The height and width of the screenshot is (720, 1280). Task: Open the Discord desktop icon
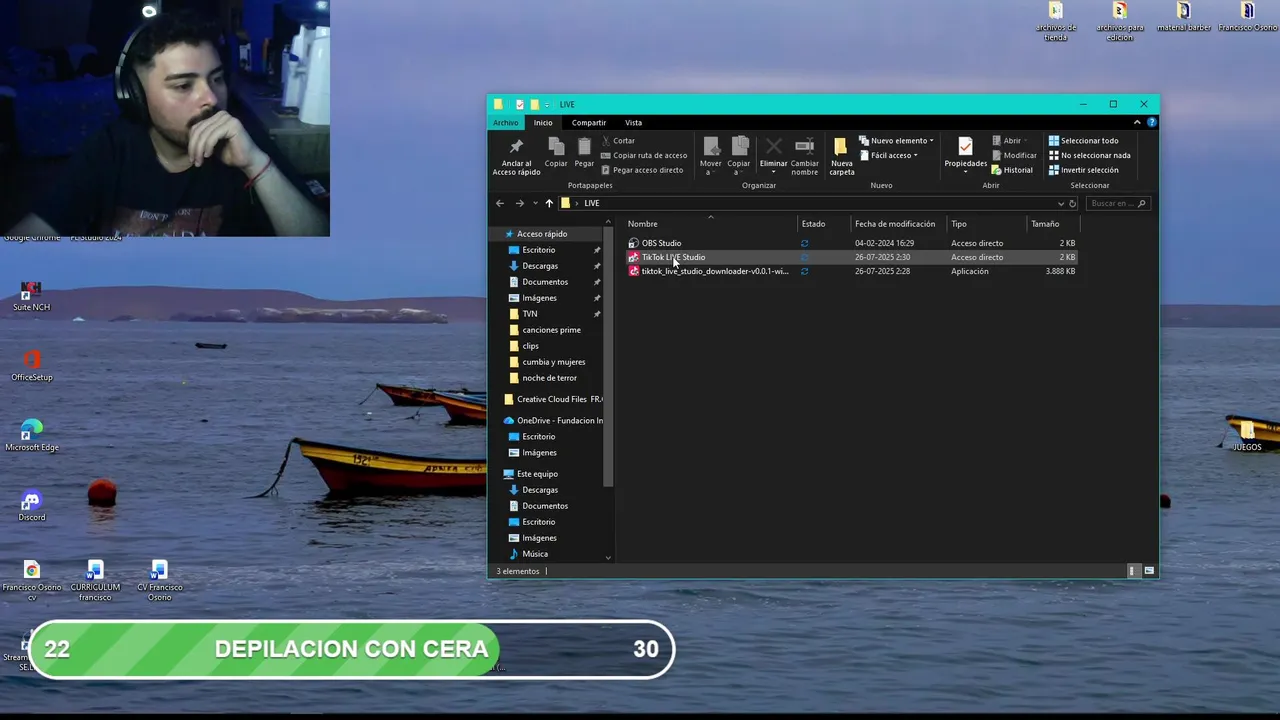pos(32,505)
